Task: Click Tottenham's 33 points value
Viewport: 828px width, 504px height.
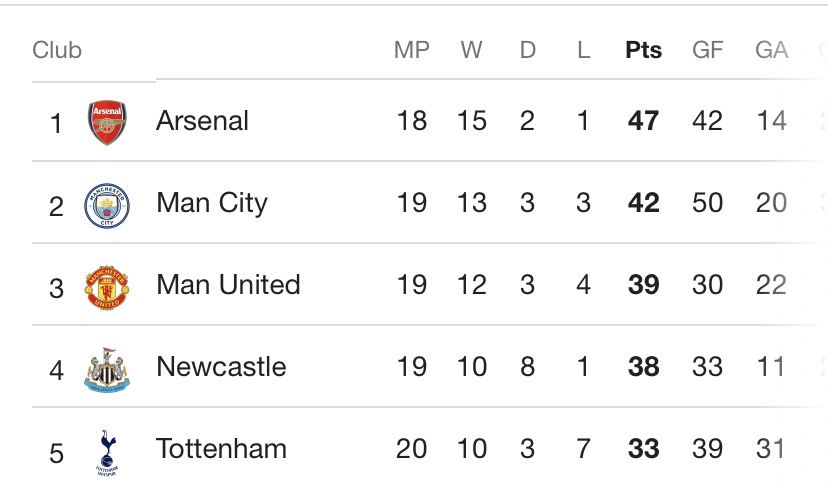Action: tap(643, 449)
